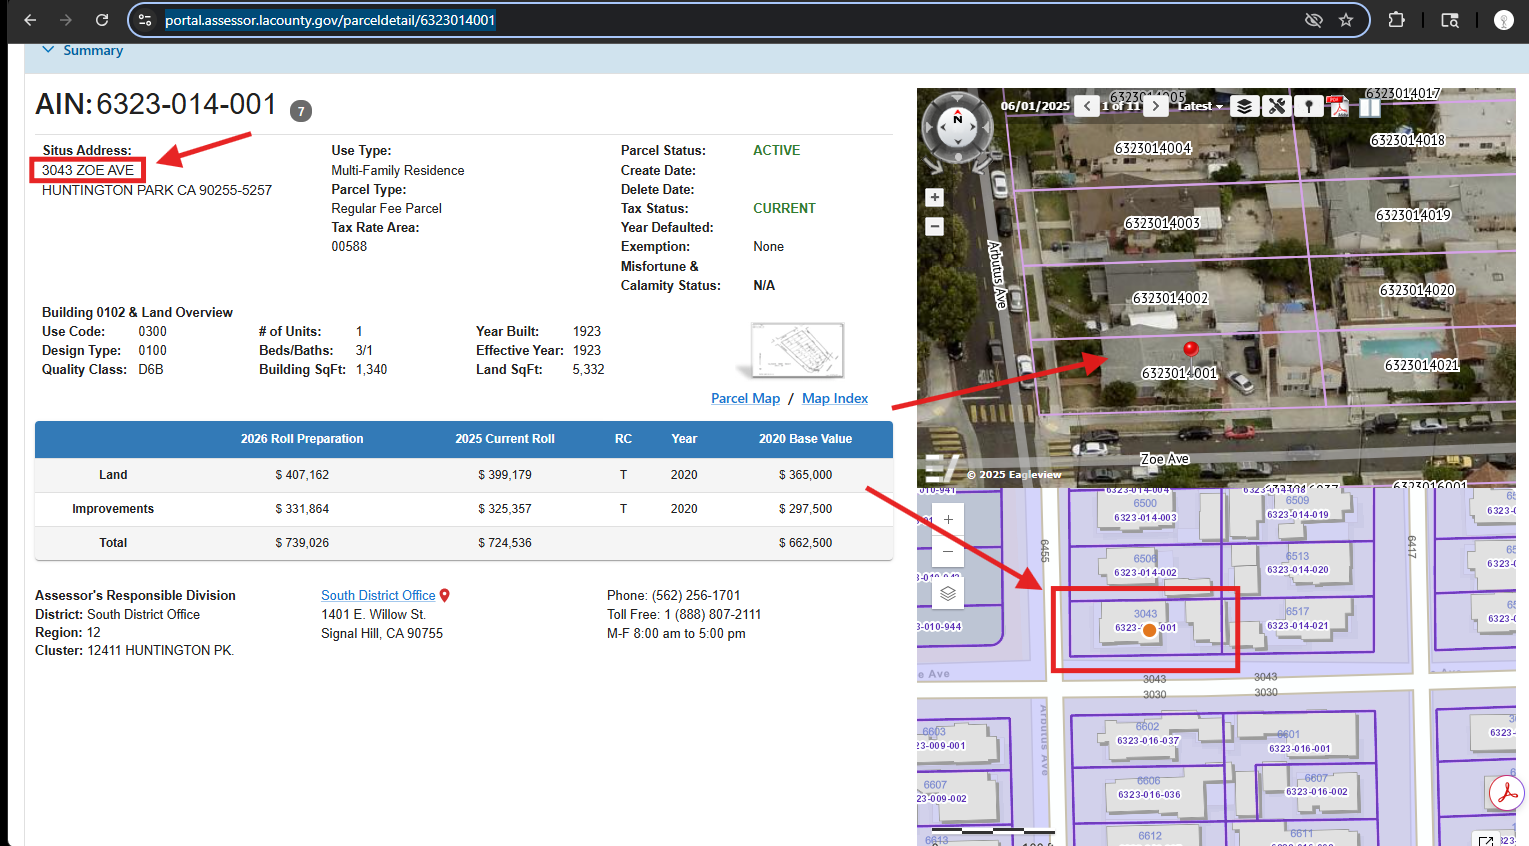Image resolution: width=1529 pixels, height=846 pixels.
Task: Zoom out on the parcel map
Action: tap(948, 551)
